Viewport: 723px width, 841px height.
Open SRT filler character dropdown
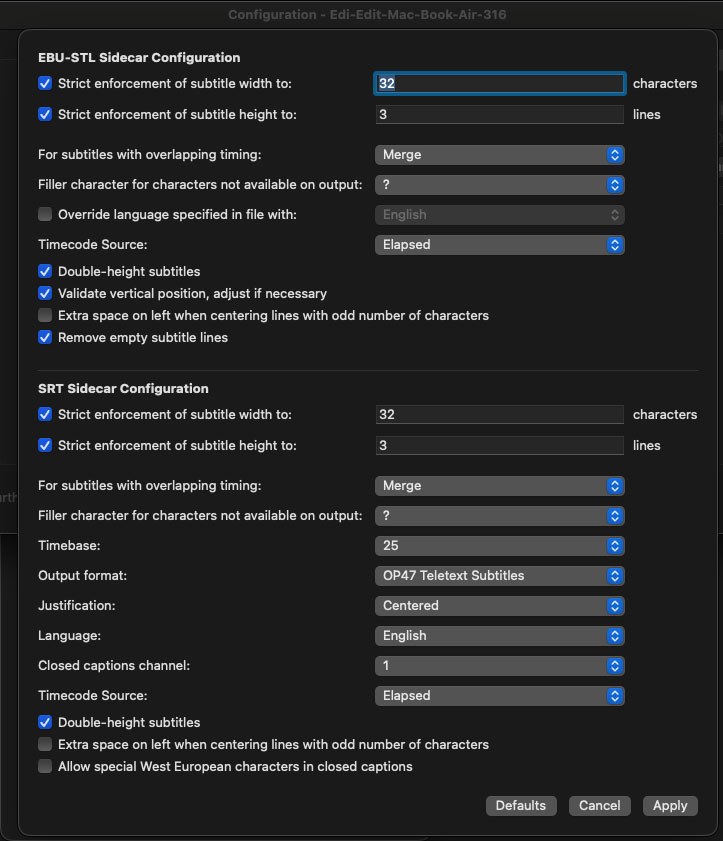pos(500,516)
